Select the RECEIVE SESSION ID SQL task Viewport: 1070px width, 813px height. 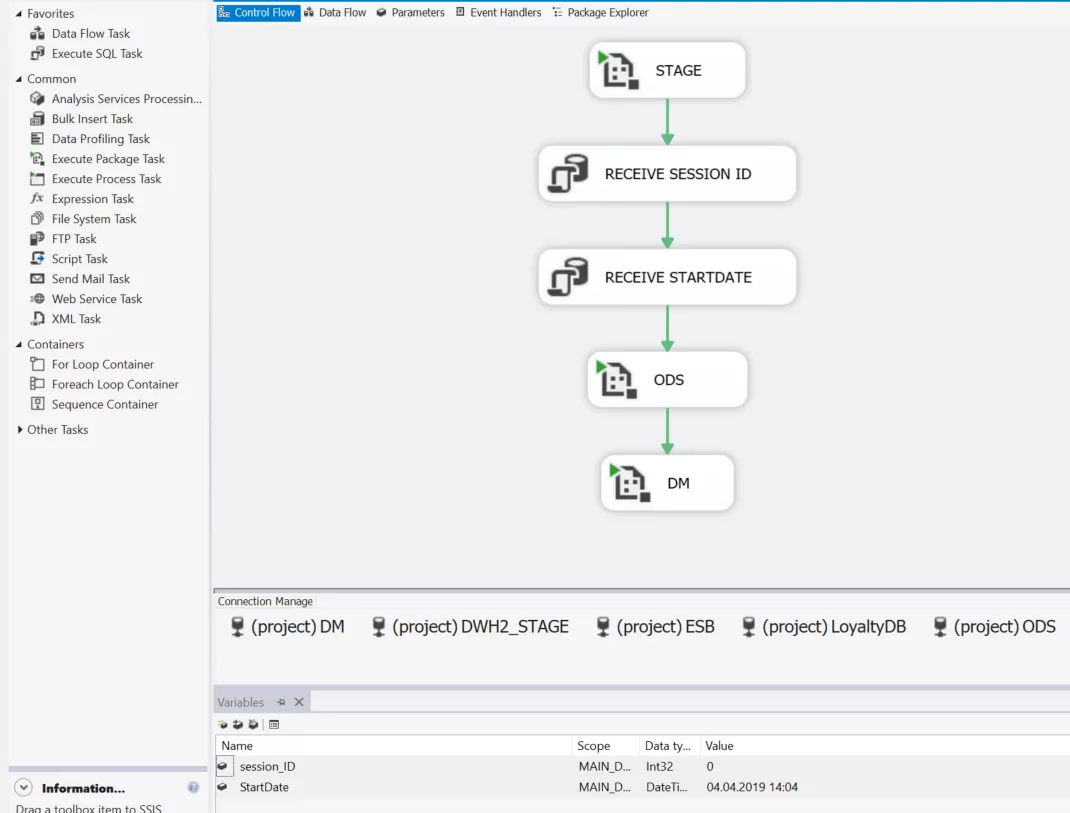point(667,173)
